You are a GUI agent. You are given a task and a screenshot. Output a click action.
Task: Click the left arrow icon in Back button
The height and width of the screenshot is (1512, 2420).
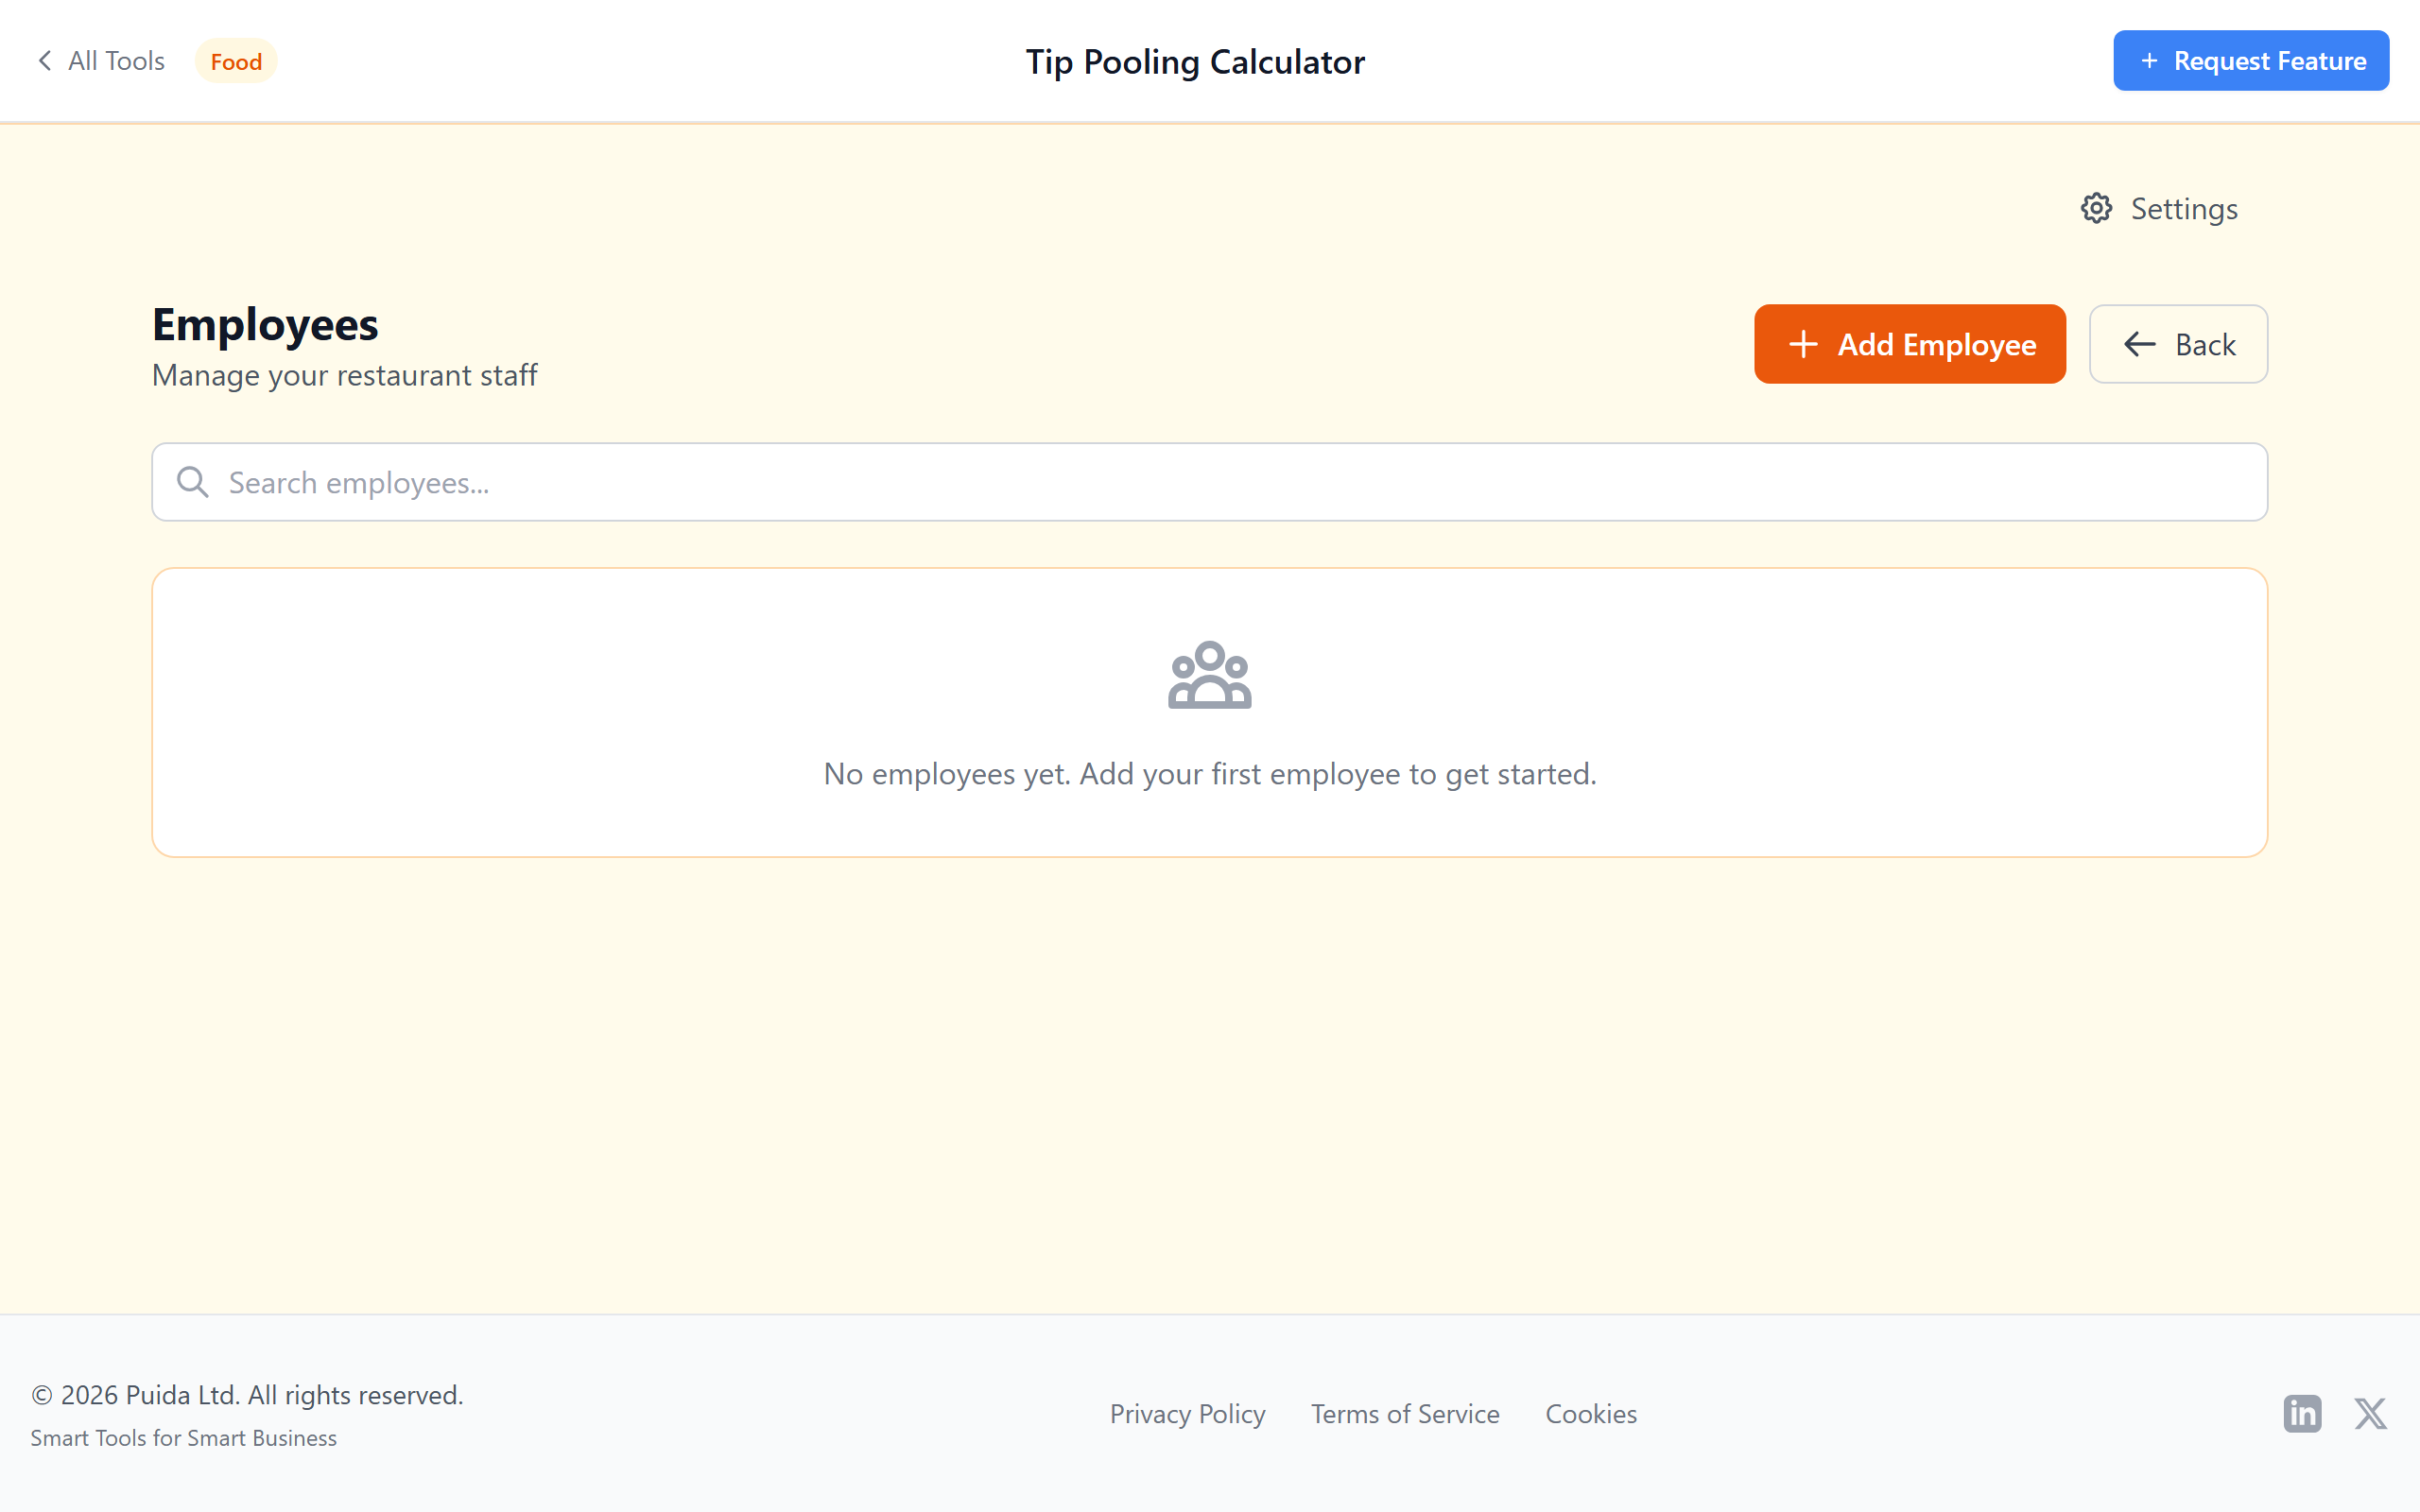[x=2140, y=344]
